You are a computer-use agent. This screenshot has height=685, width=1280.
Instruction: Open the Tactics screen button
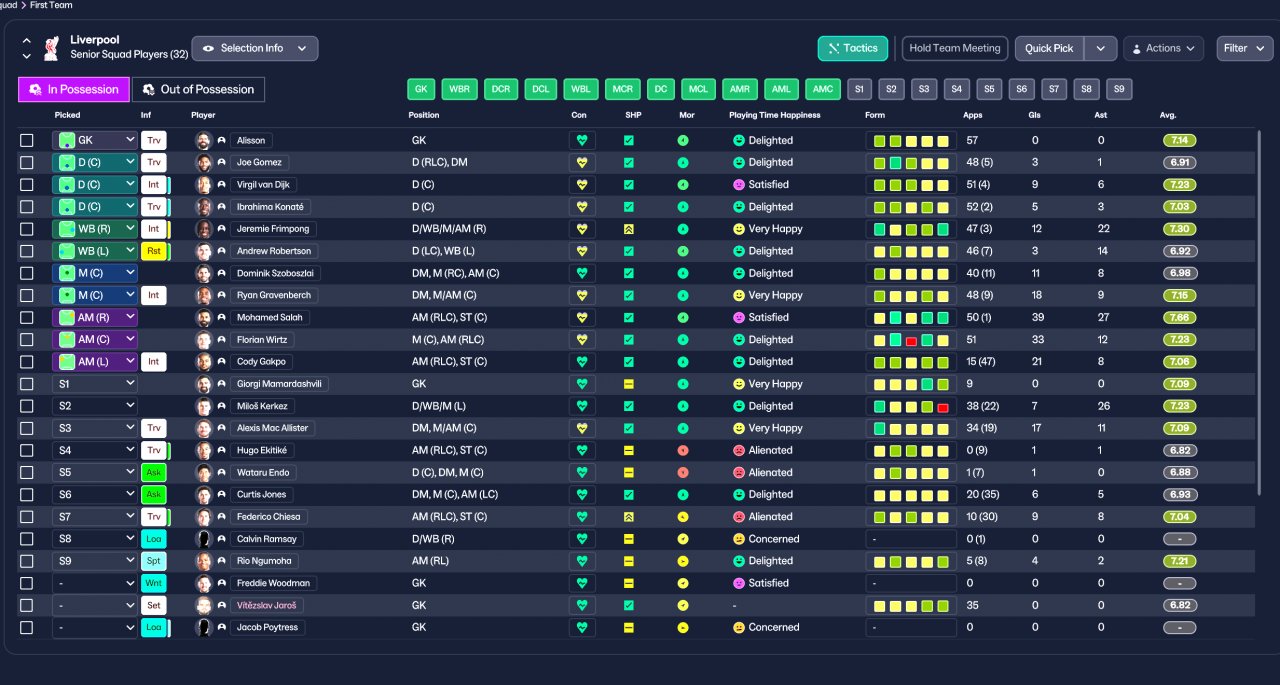pos(853,48)
